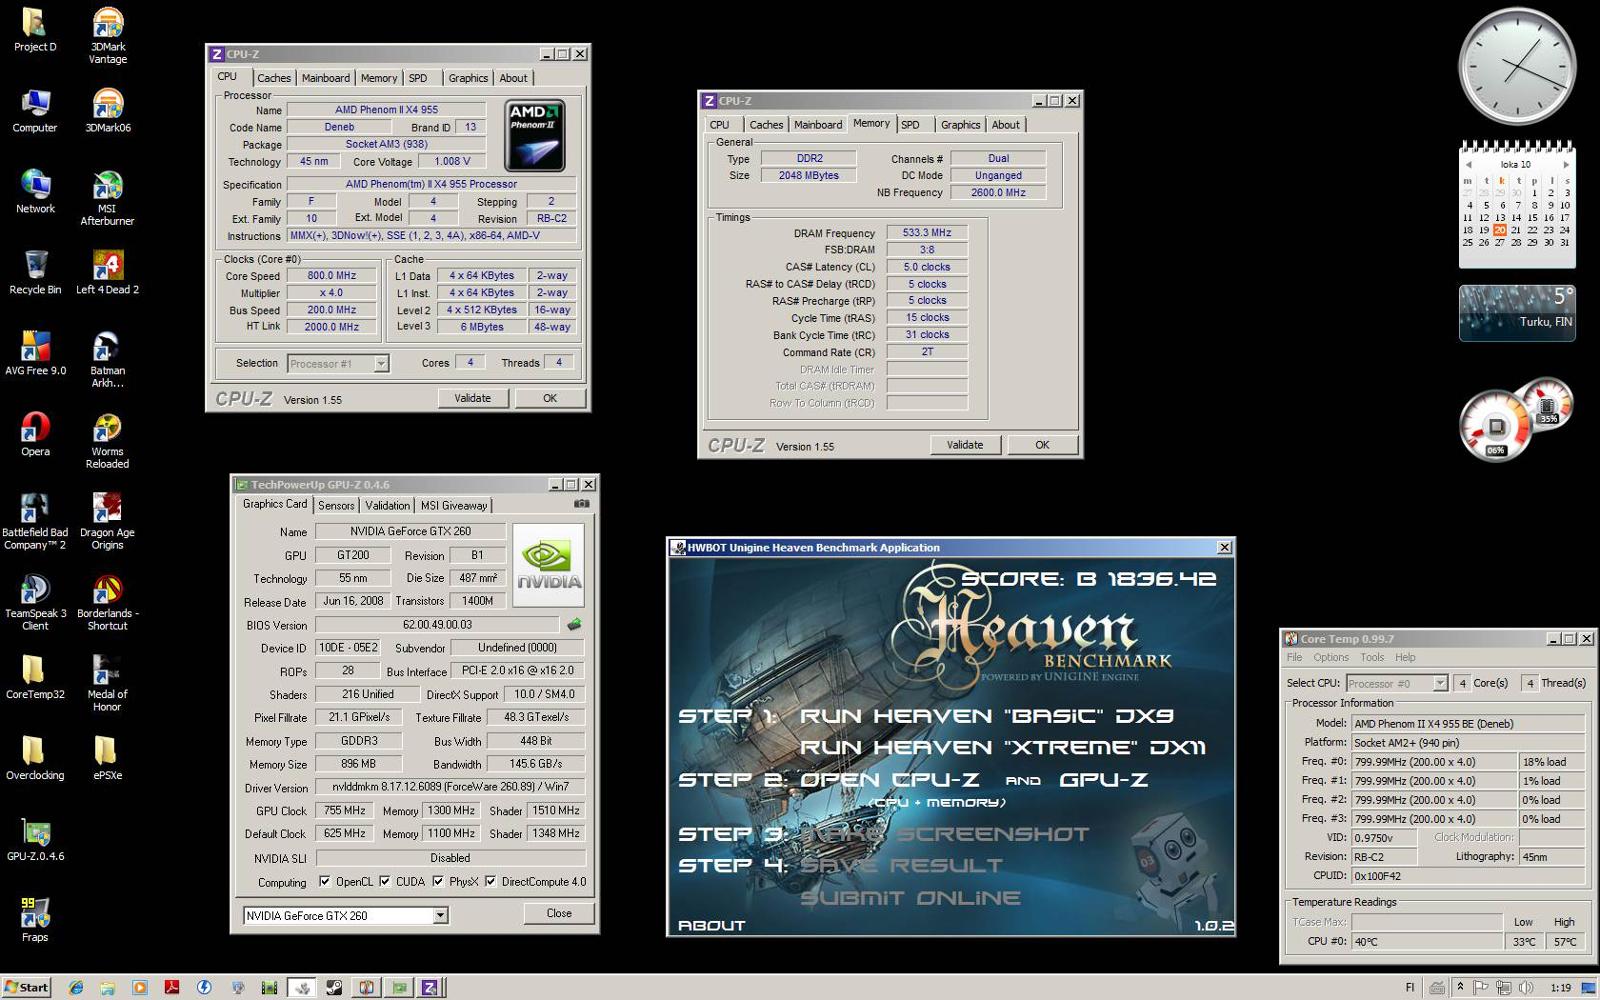
Task: Select the Recycle Bin icon
Action: tap(35, 272)
